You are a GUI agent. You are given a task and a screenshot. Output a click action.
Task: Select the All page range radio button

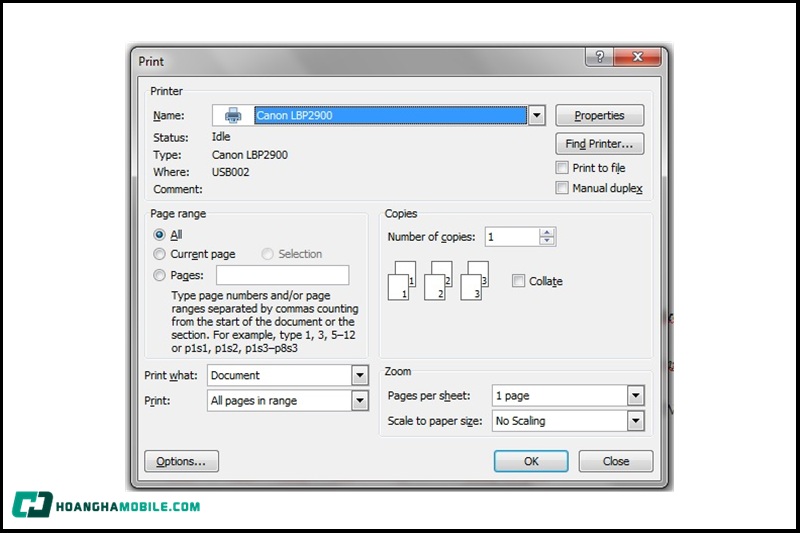tap(159, 235)
